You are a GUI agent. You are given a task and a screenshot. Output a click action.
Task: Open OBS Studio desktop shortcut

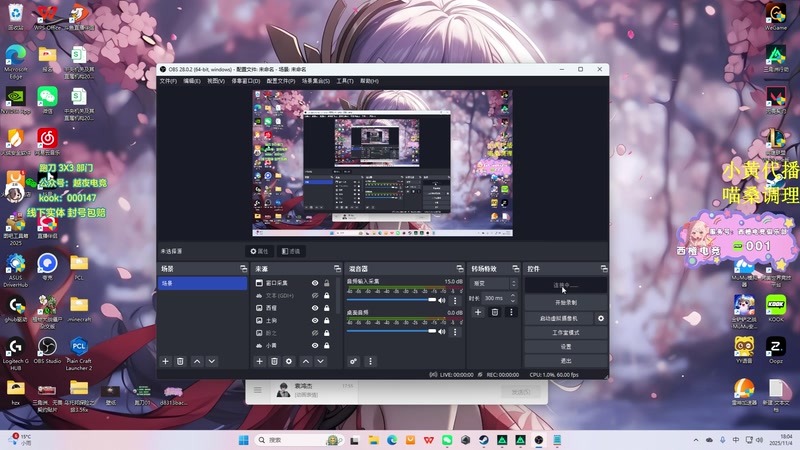[47, 351]
